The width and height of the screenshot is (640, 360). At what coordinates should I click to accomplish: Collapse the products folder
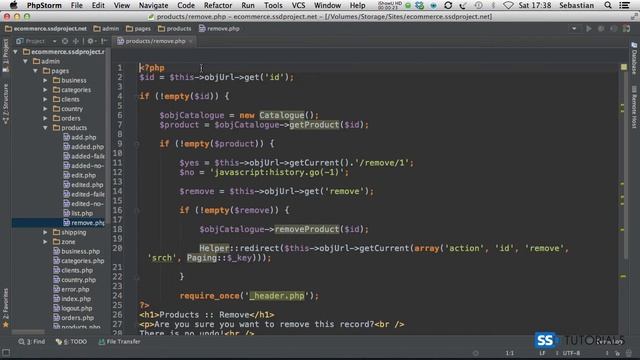pos(45,128)
